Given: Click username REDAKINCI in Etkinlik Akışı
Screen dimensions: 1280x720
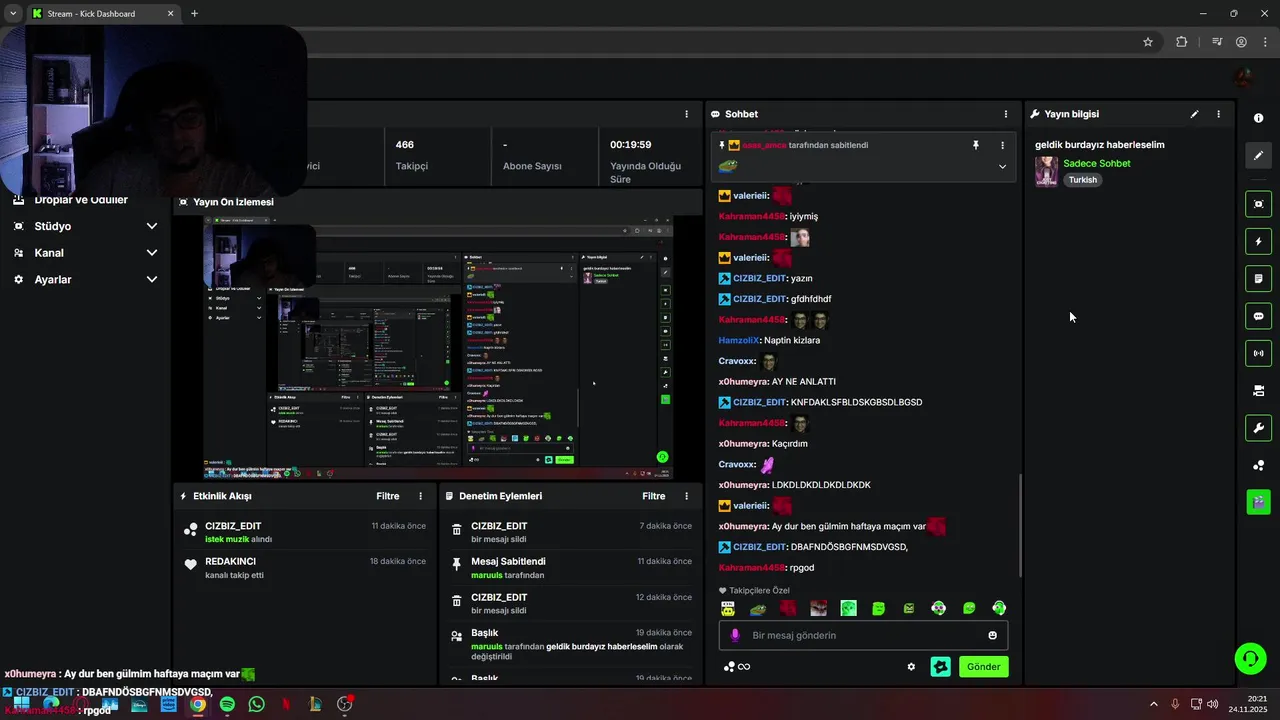Looking at the screenshot, I should click(x=231, y=562).
